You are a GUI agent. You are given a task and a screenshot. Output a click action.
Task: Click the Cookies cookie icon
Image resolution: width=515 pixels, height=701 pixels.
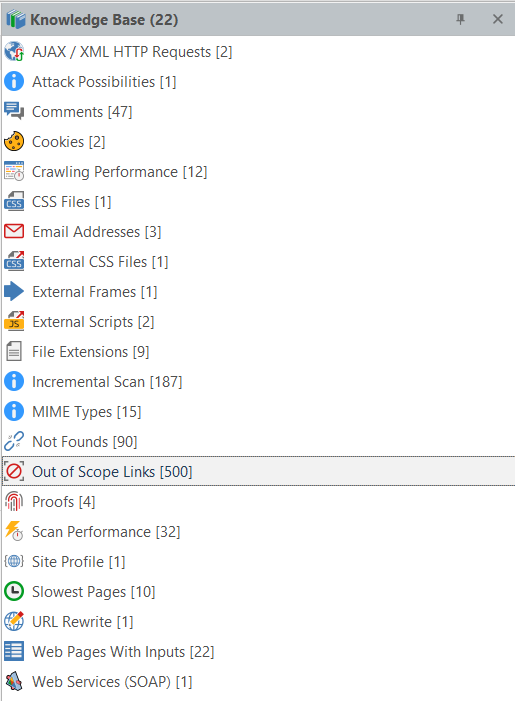pyautogui.click(x=14, y=142)
